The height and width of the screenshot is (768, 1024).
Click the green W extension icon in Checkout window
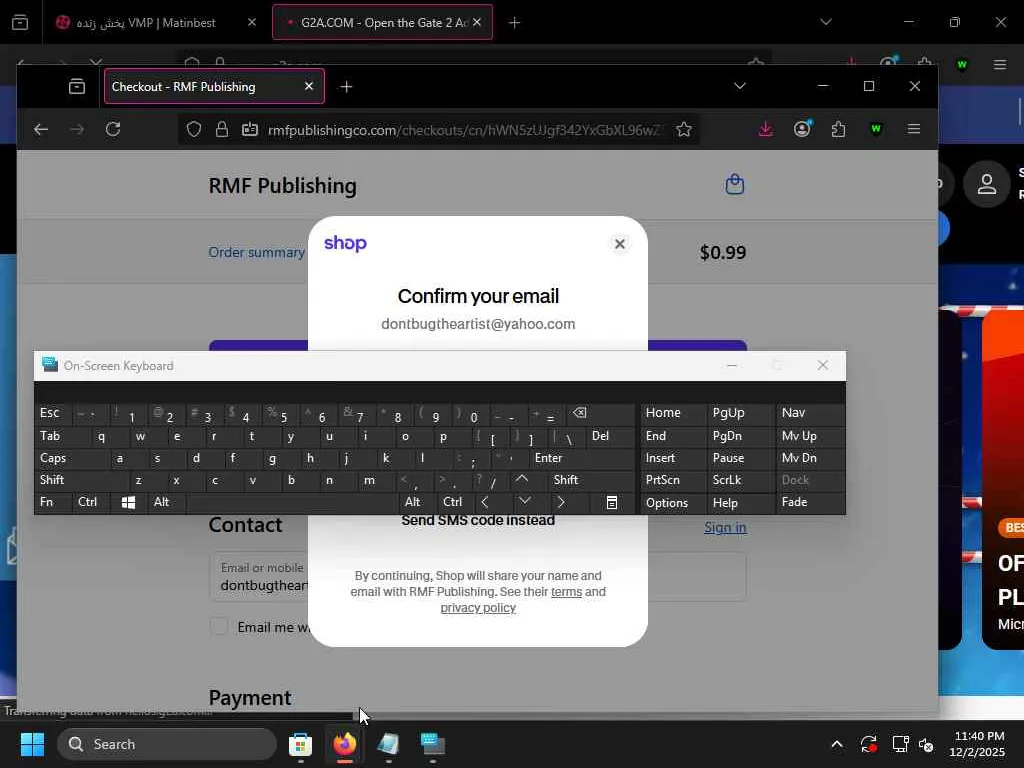point(876,129)
